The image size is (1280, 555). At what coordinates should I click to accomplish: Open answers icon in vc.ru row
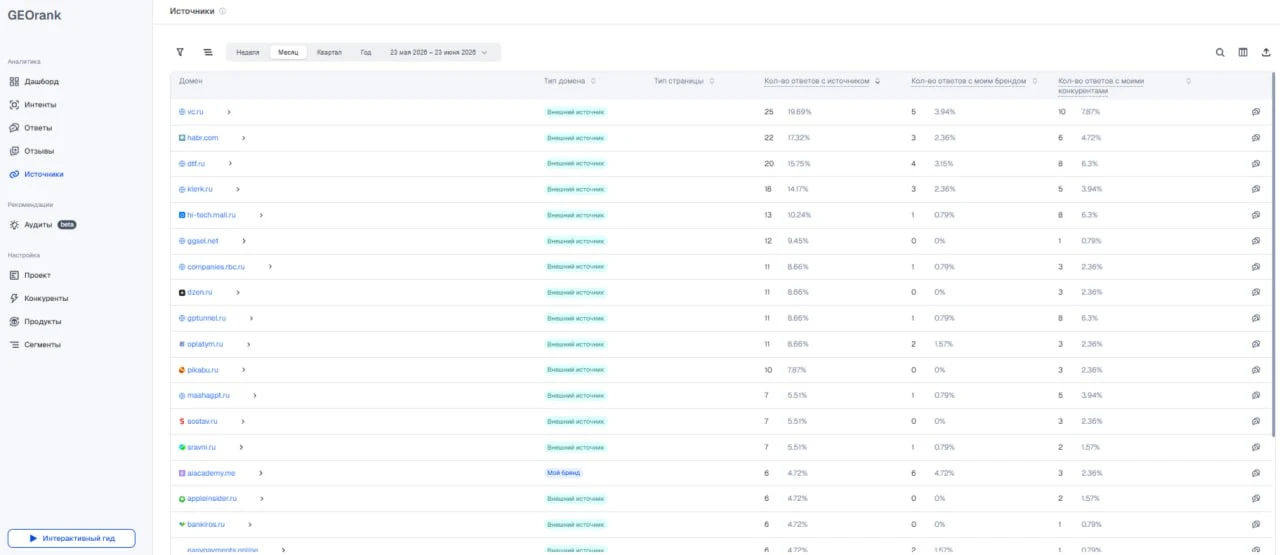click(x=1255, y=112)
